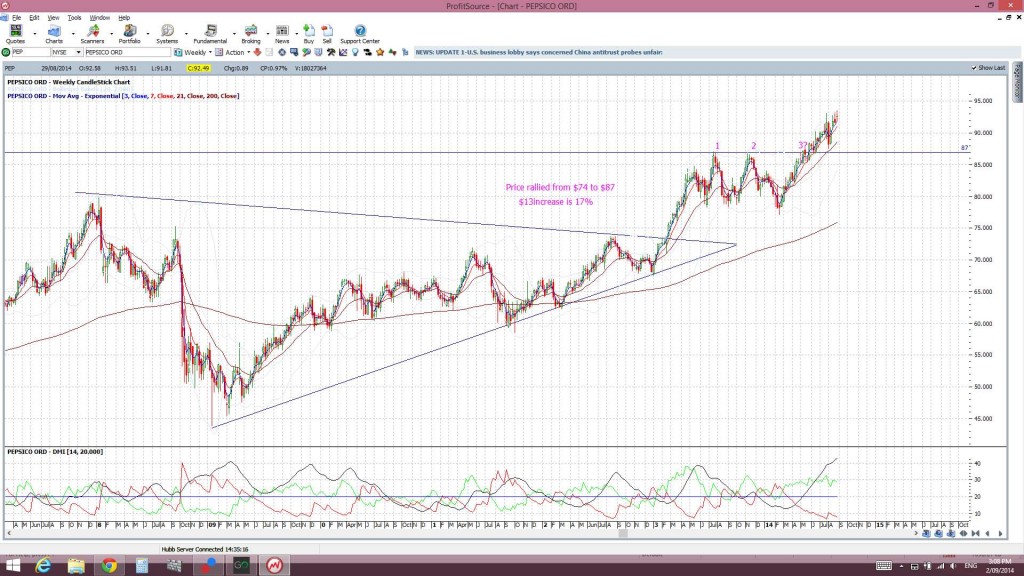
Task: Open the on-screen keyboard tray icon
Action: coord(884,566)
